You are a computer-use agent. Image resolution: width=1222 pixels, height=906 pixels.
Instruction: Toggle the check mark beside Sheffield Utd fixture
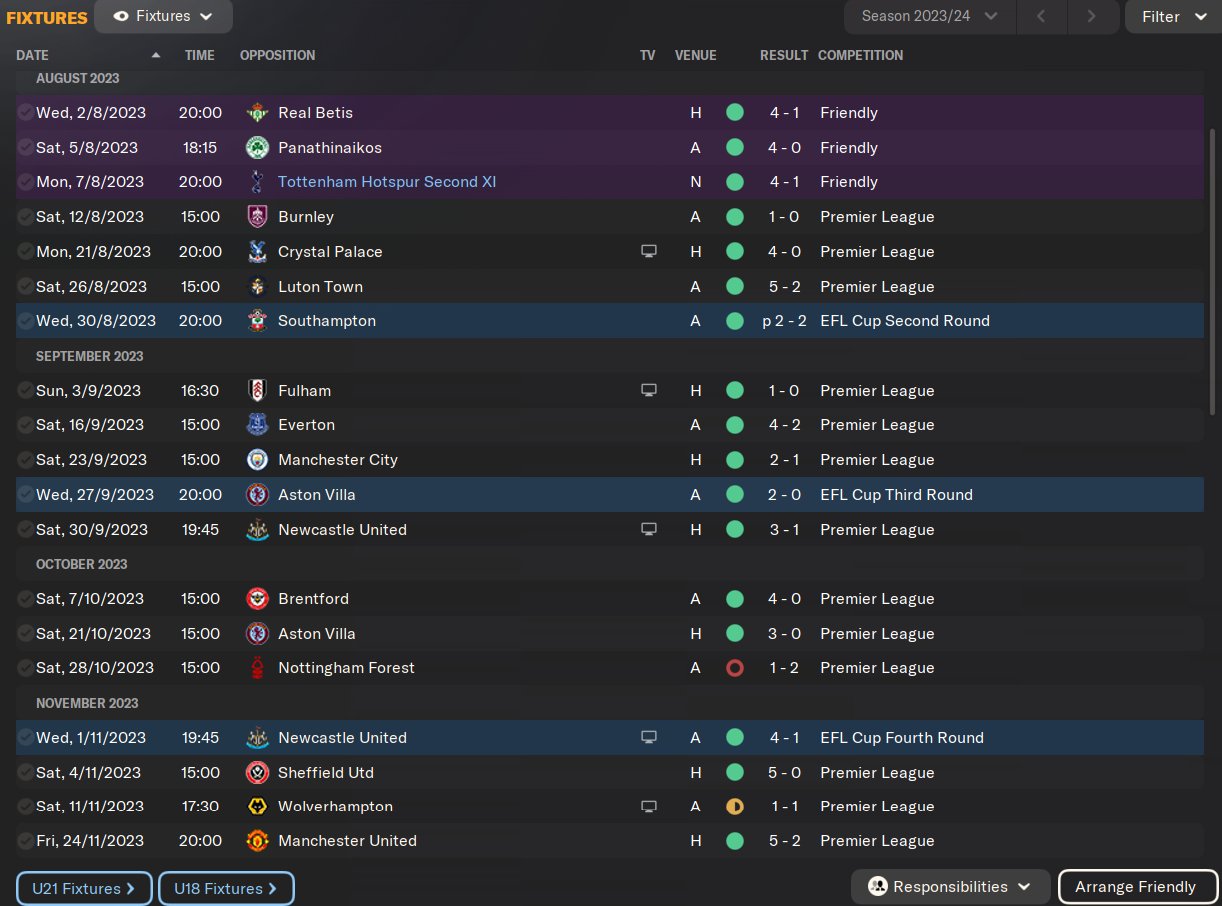click(x=25, y=773)
